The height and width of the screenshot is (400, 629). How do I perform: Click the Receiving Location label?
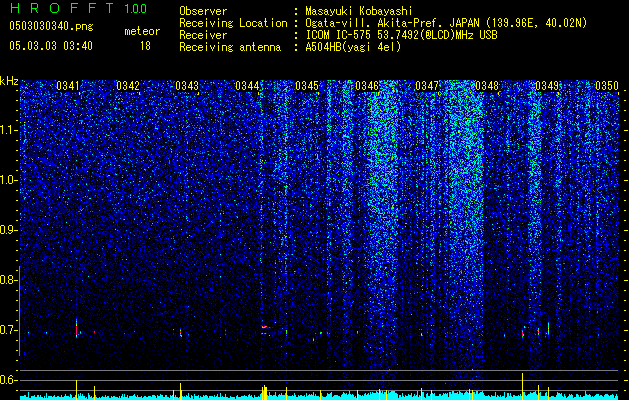click(x=233, y=23)
